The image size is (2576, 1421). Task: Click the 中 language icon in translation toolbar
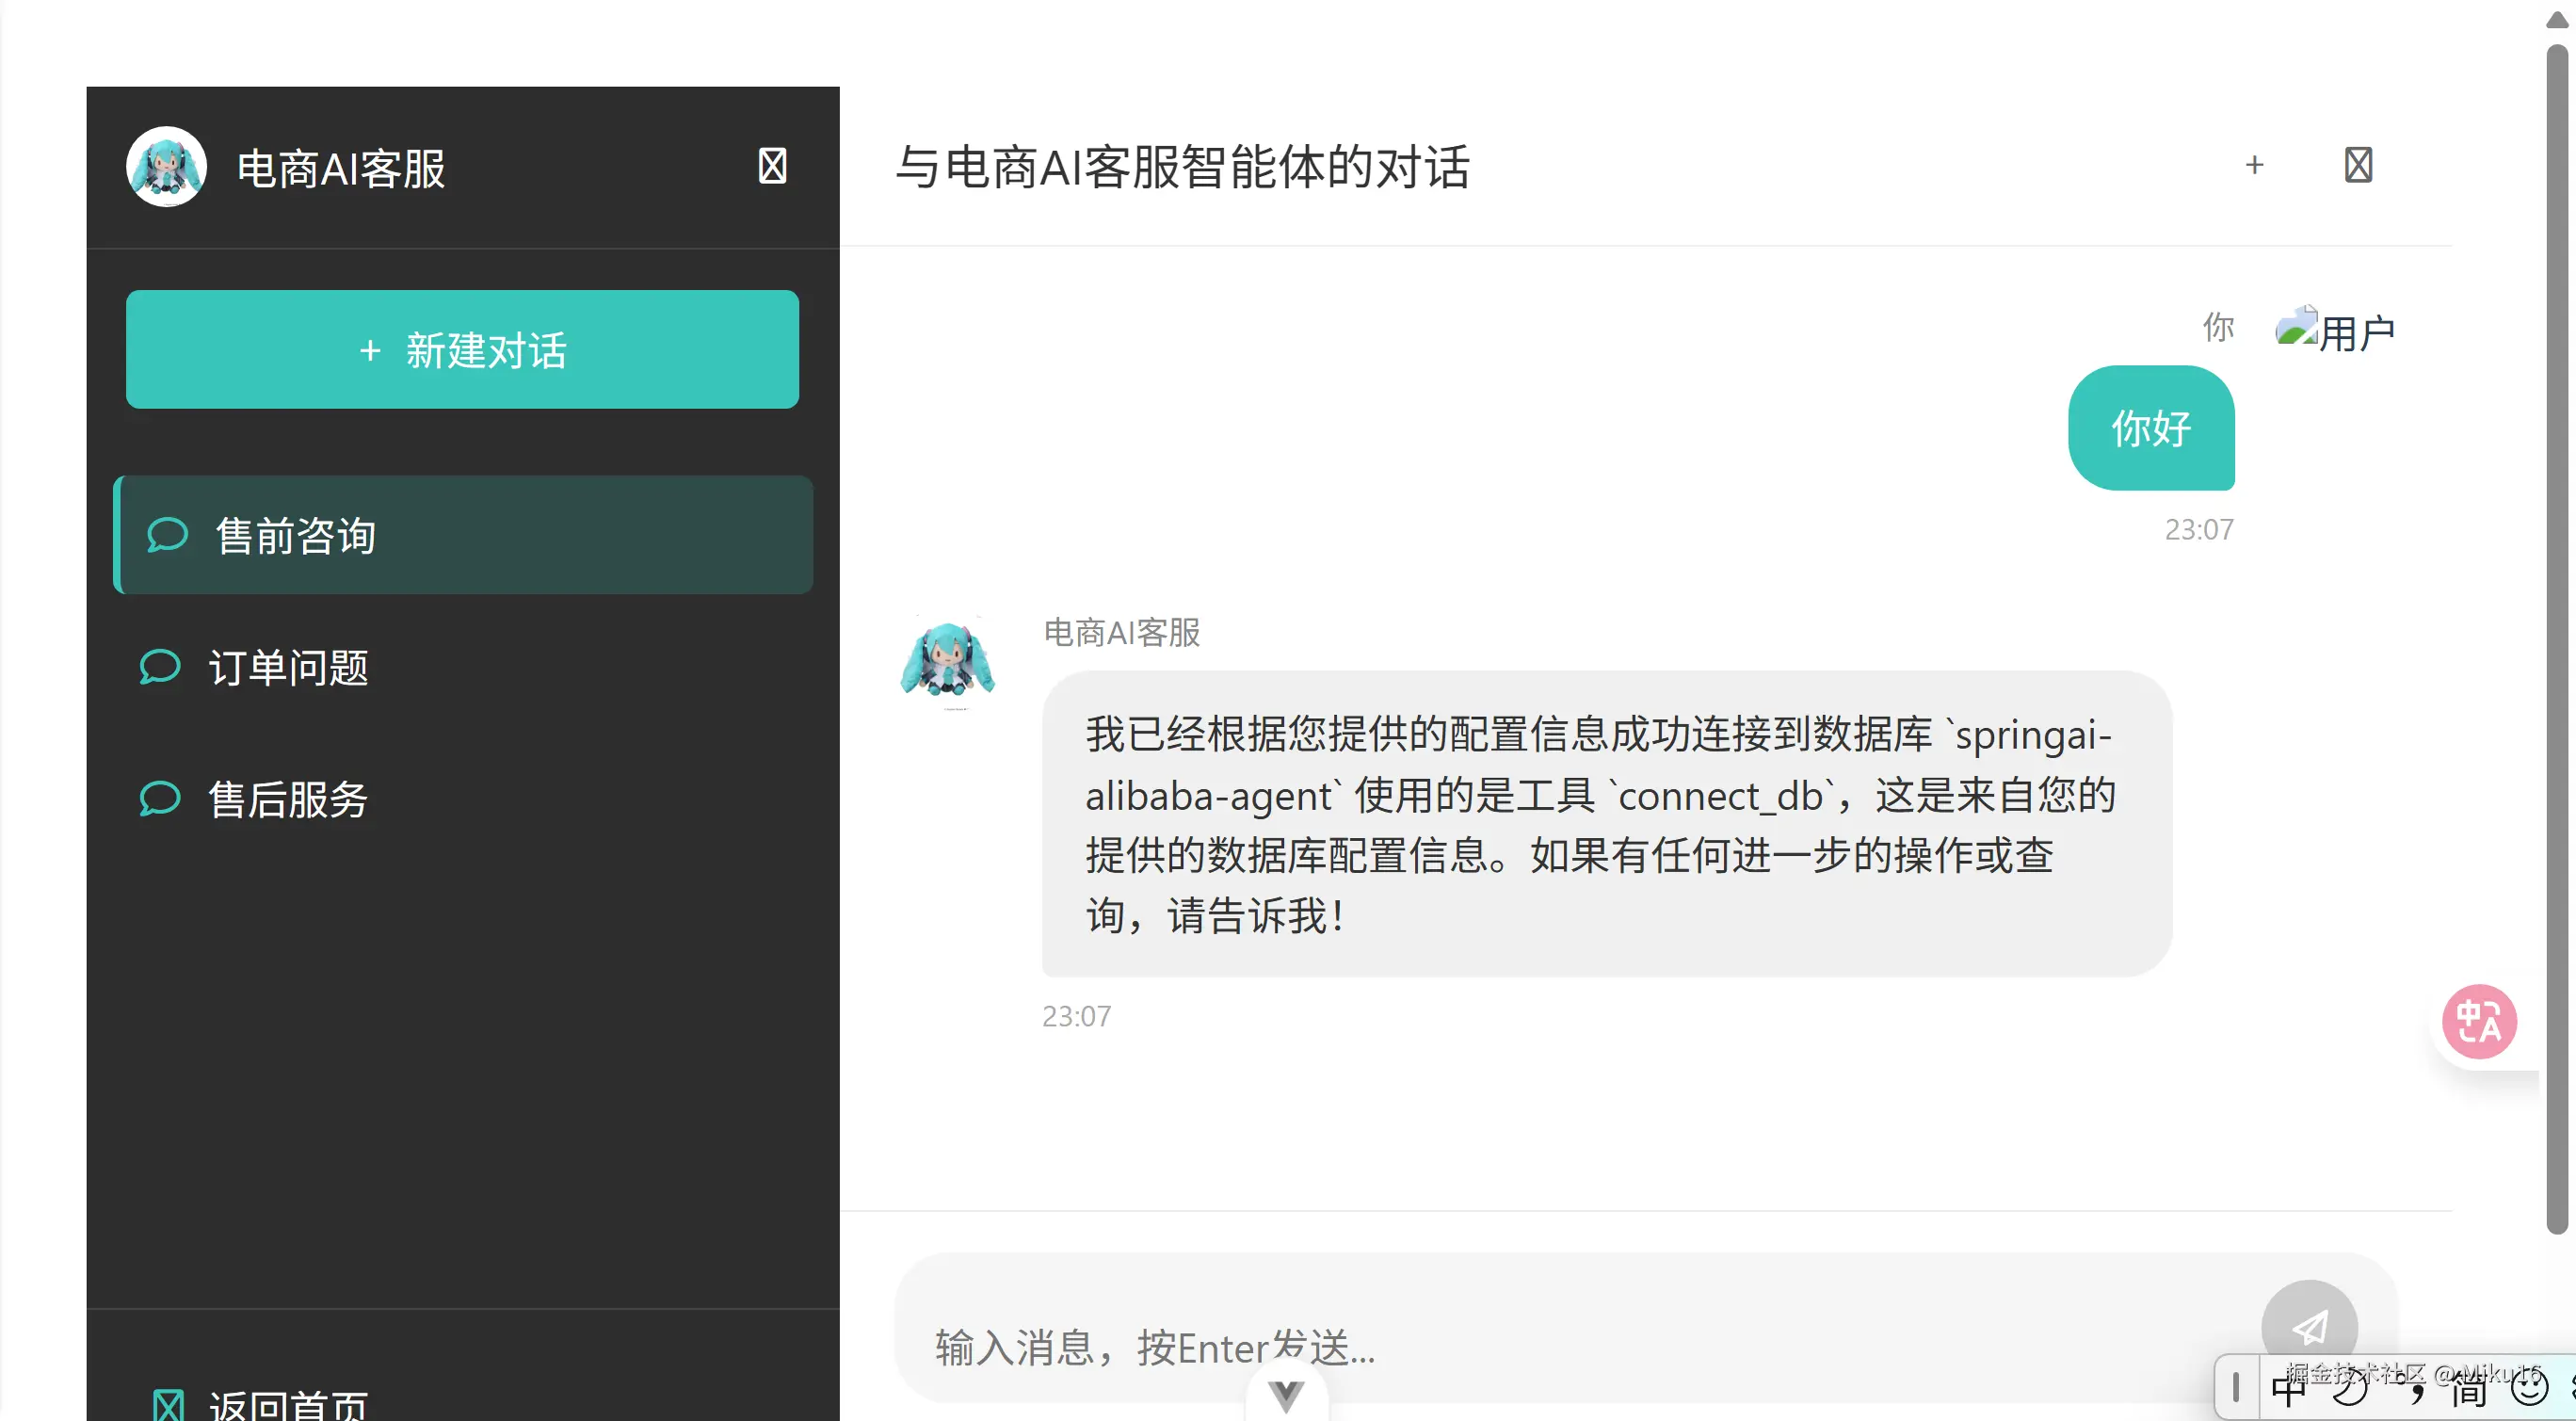[x=2289, y=1388]
